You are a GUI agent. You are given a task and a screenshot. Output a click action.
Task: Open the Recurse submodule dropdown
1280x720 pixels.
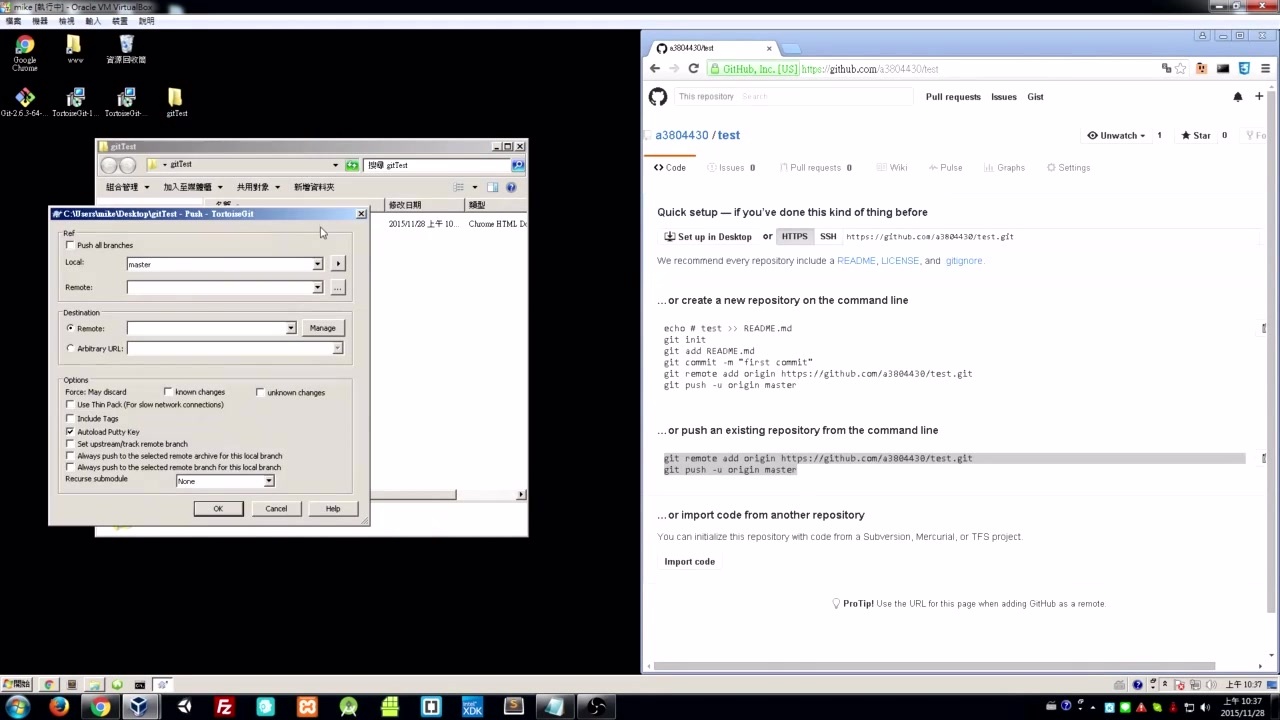pyautogui.click(x=268, y=481)
